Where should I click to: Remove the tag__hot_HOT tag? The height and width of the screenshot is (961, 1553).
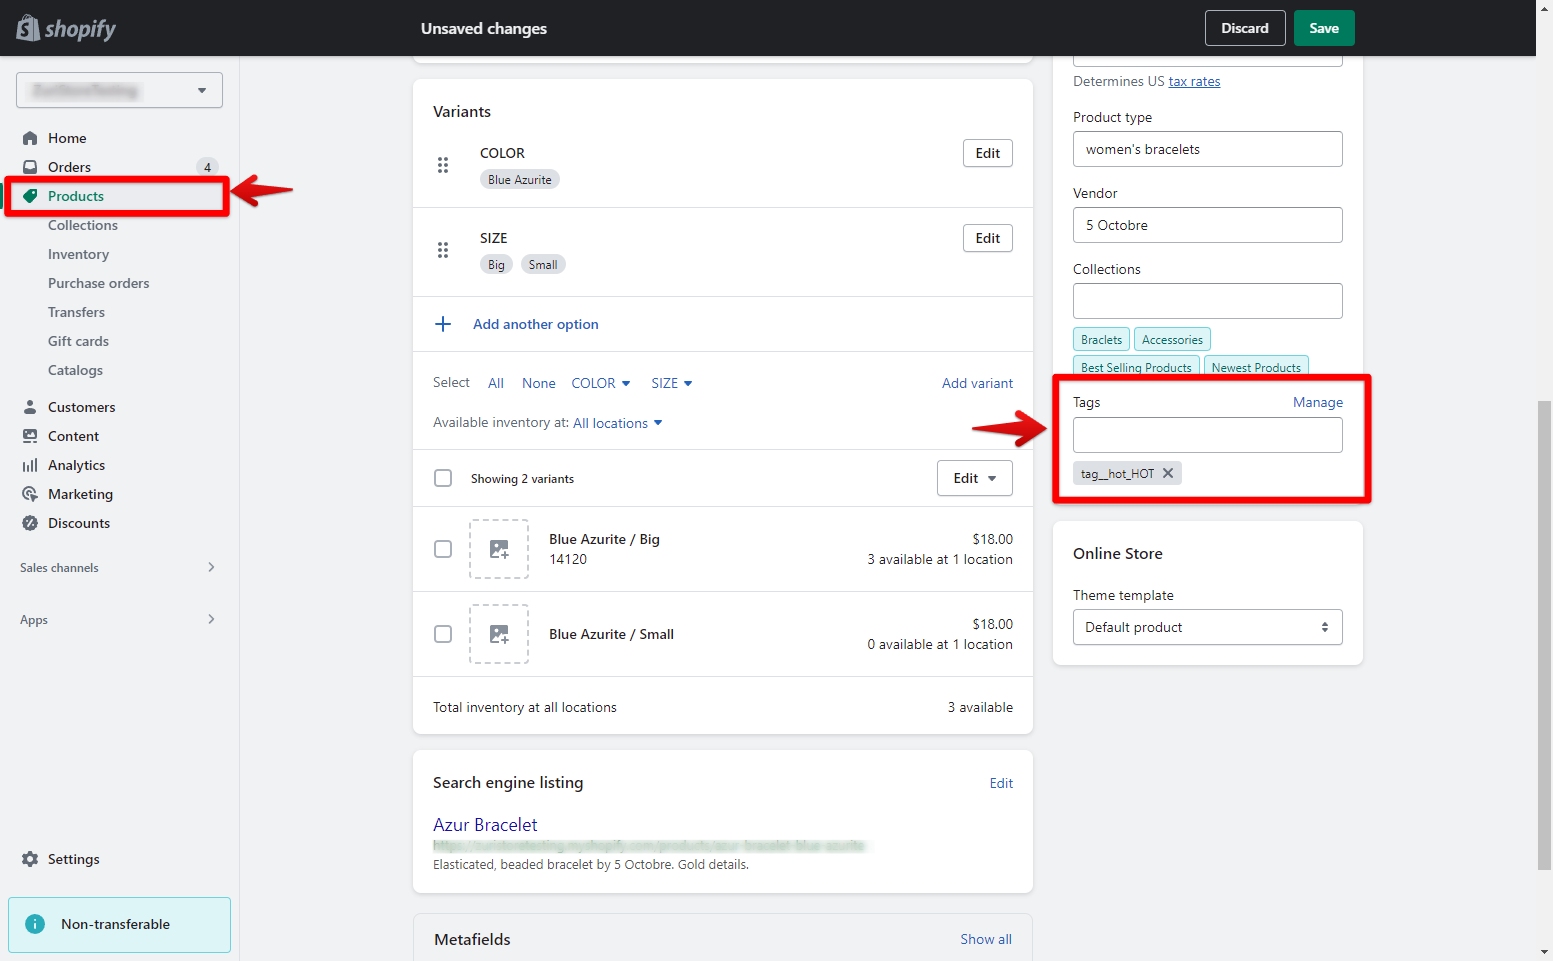click(1168, 473)
